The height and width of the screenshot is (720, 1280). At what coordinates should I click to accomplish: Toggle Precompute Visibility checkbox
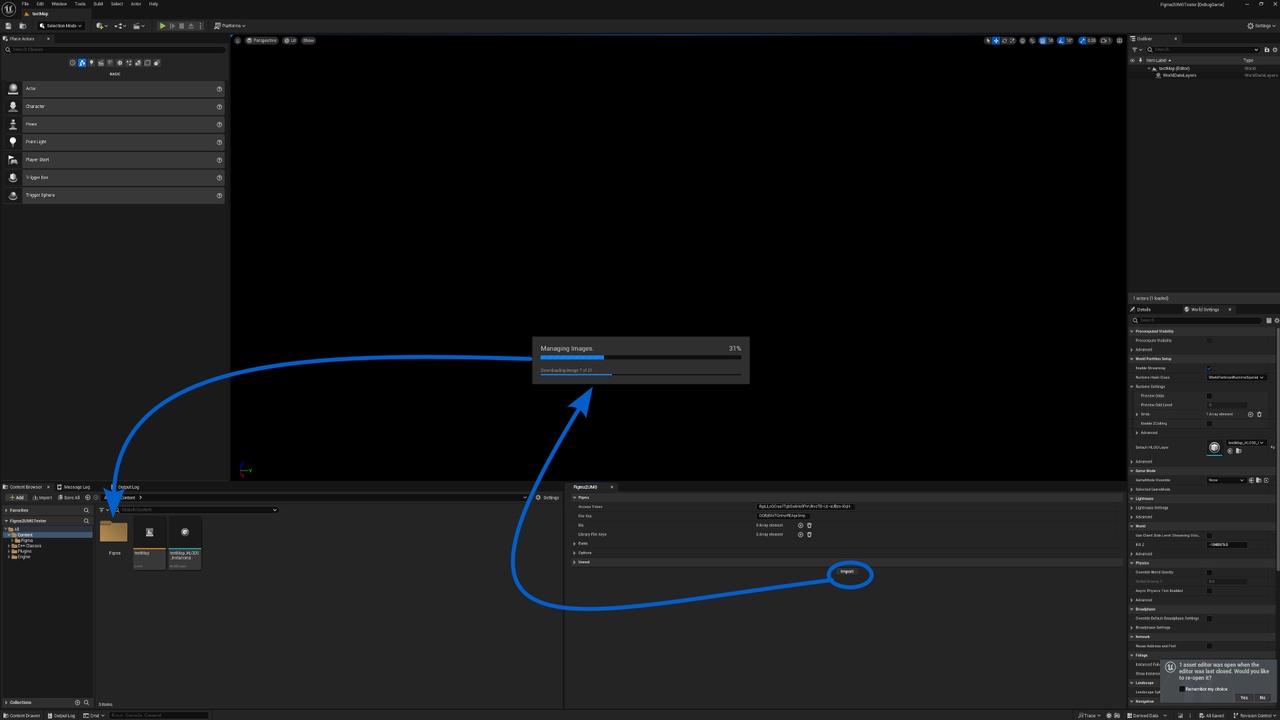(1209, 340)
